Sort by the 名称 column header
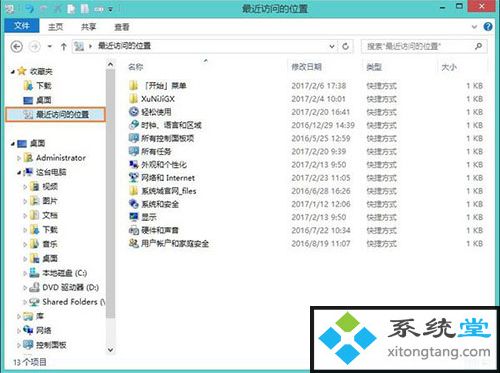Screen dimensions: 500x373 click(x=136, y=67)
